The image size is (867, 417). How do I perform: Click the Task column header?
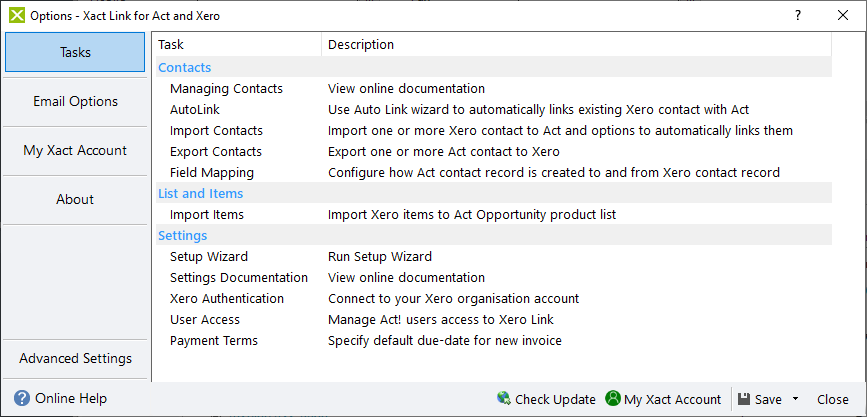pyautogui.click(x=238, y=45)
